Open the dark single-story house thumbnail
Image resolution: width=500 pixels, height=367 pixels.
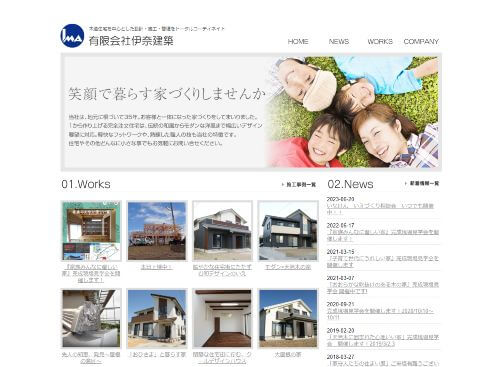222,231
